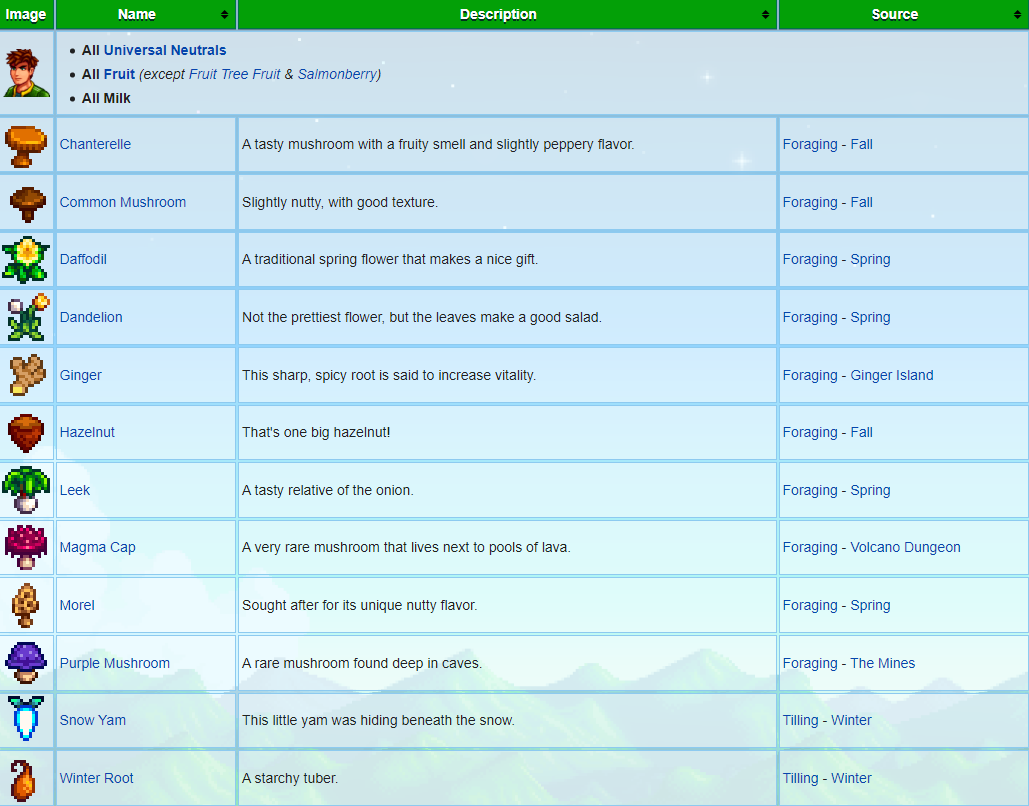This screenshot has height=806, width=1029.
Task: Sort table by Name column arrows
Action: 224,15
